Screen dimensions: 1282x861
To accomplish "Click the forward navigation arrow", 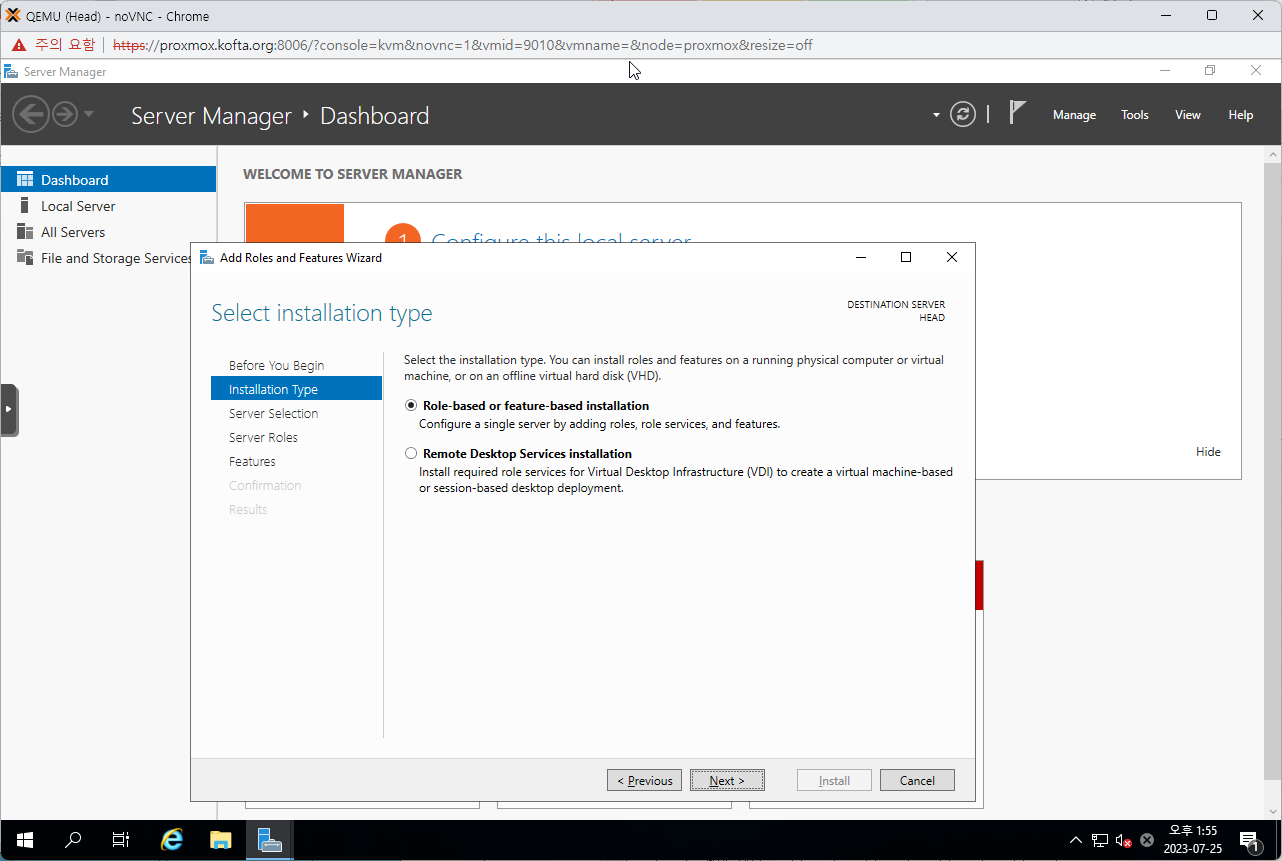I will click(x=65, y=114).
